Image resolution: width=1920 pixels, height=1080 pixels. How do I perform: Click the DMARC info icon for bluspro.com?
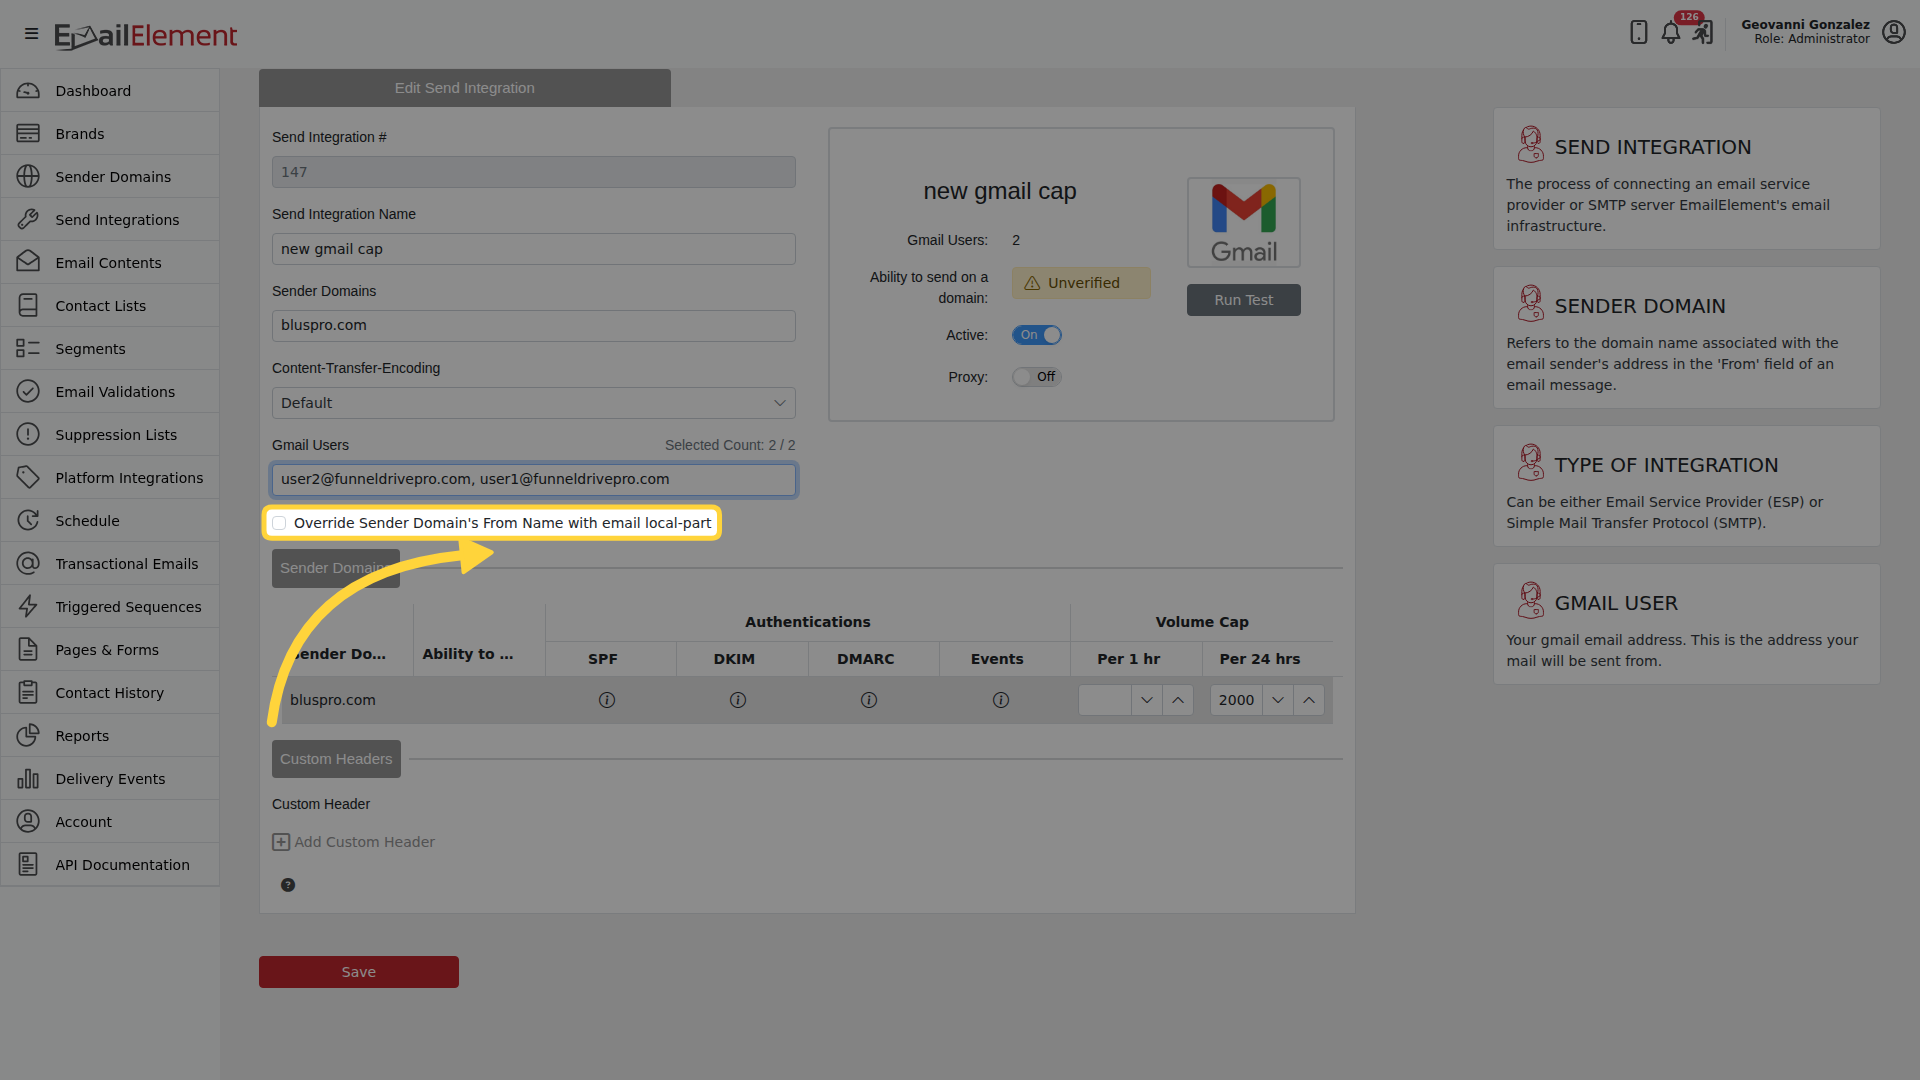[x=869, y=700]
